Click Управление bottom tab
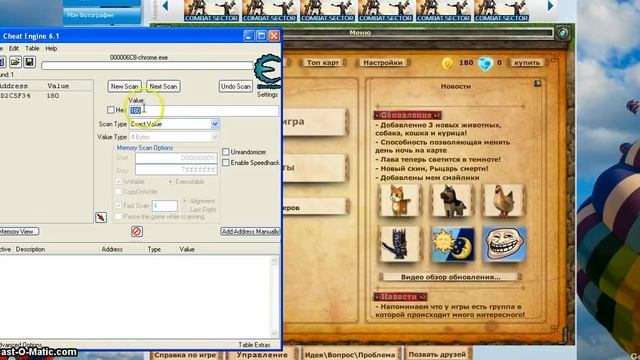The image size is (640, 360). pos(262,355)
